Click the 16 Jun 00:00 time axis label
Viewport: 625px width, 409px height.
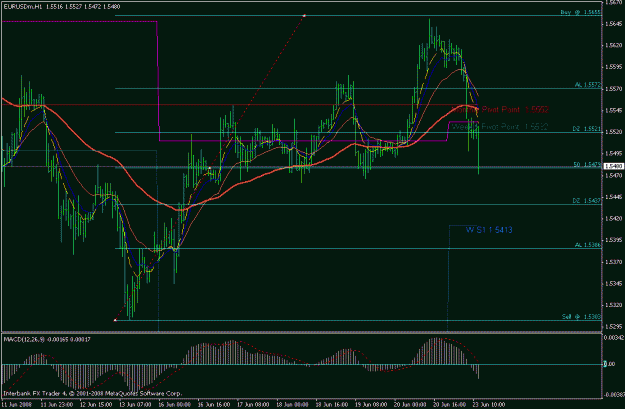pyautogui.click(x=175, y=404)
